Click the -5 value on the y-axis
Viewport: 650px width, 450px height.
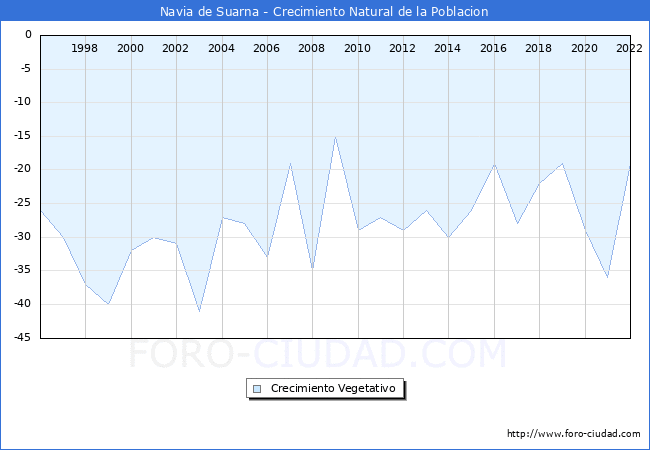pyautogui.click(x=26, y=68)
